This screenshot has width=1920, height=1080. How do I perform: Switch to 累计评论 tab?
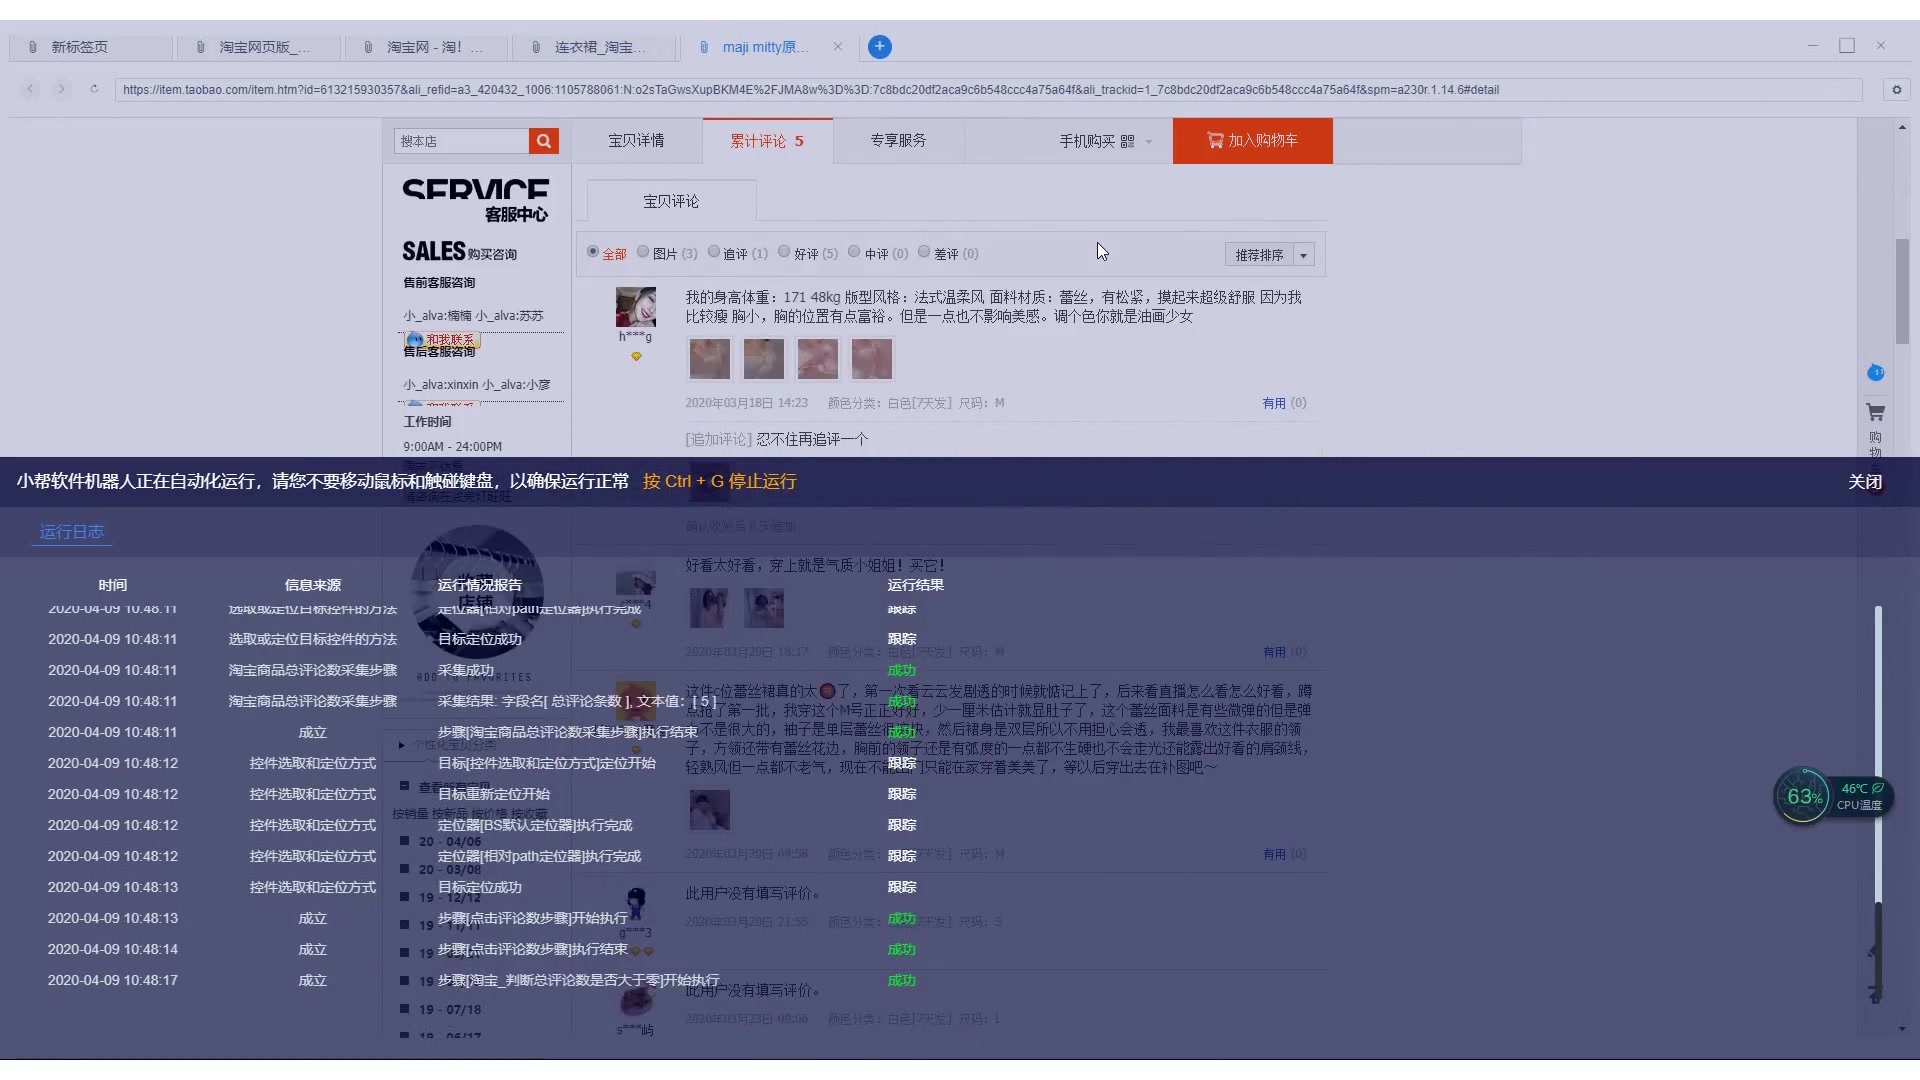point(767,141)
